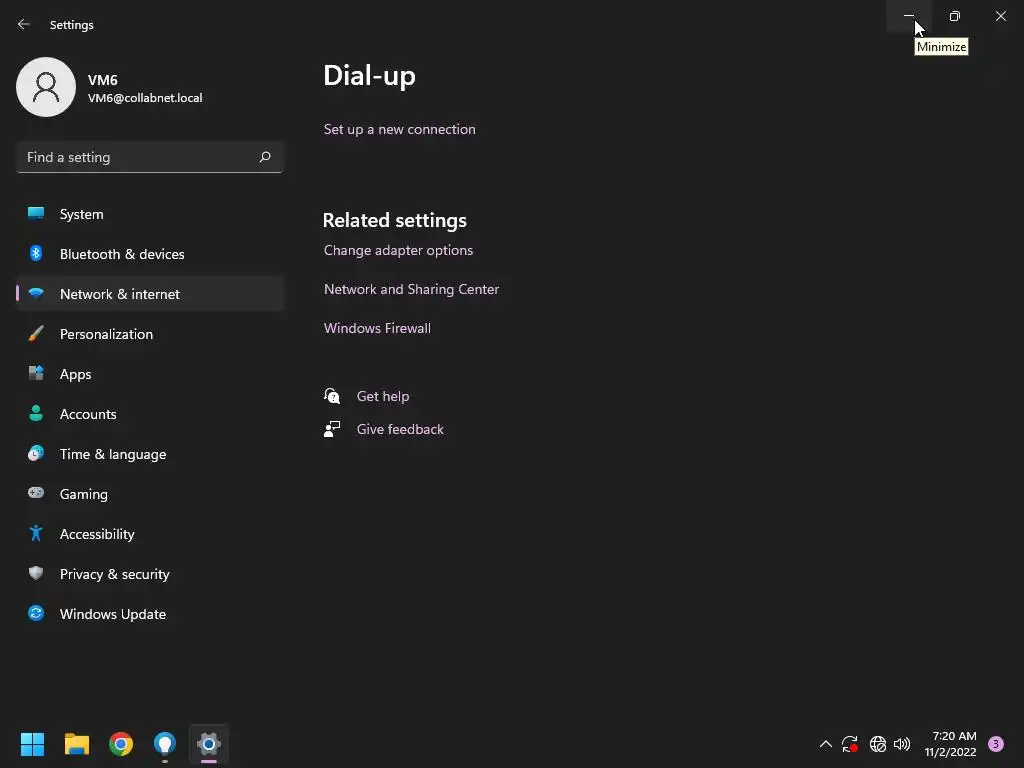The height and width of the screenshot is (768, 1024).
Task: Click the Privacy & security shield icon
Action: 36,573
